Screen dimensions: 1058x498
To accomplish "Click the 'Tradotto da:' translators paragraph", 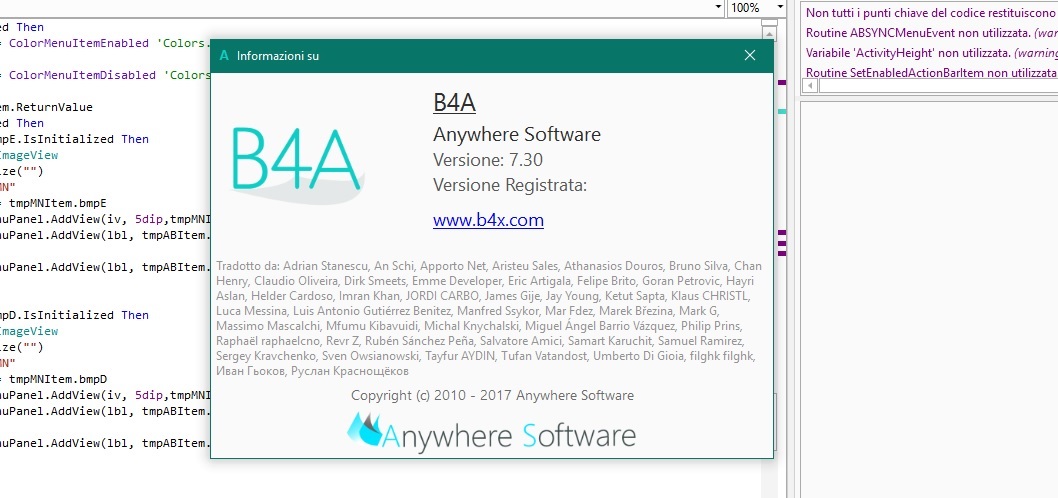I will click(489, 318).
